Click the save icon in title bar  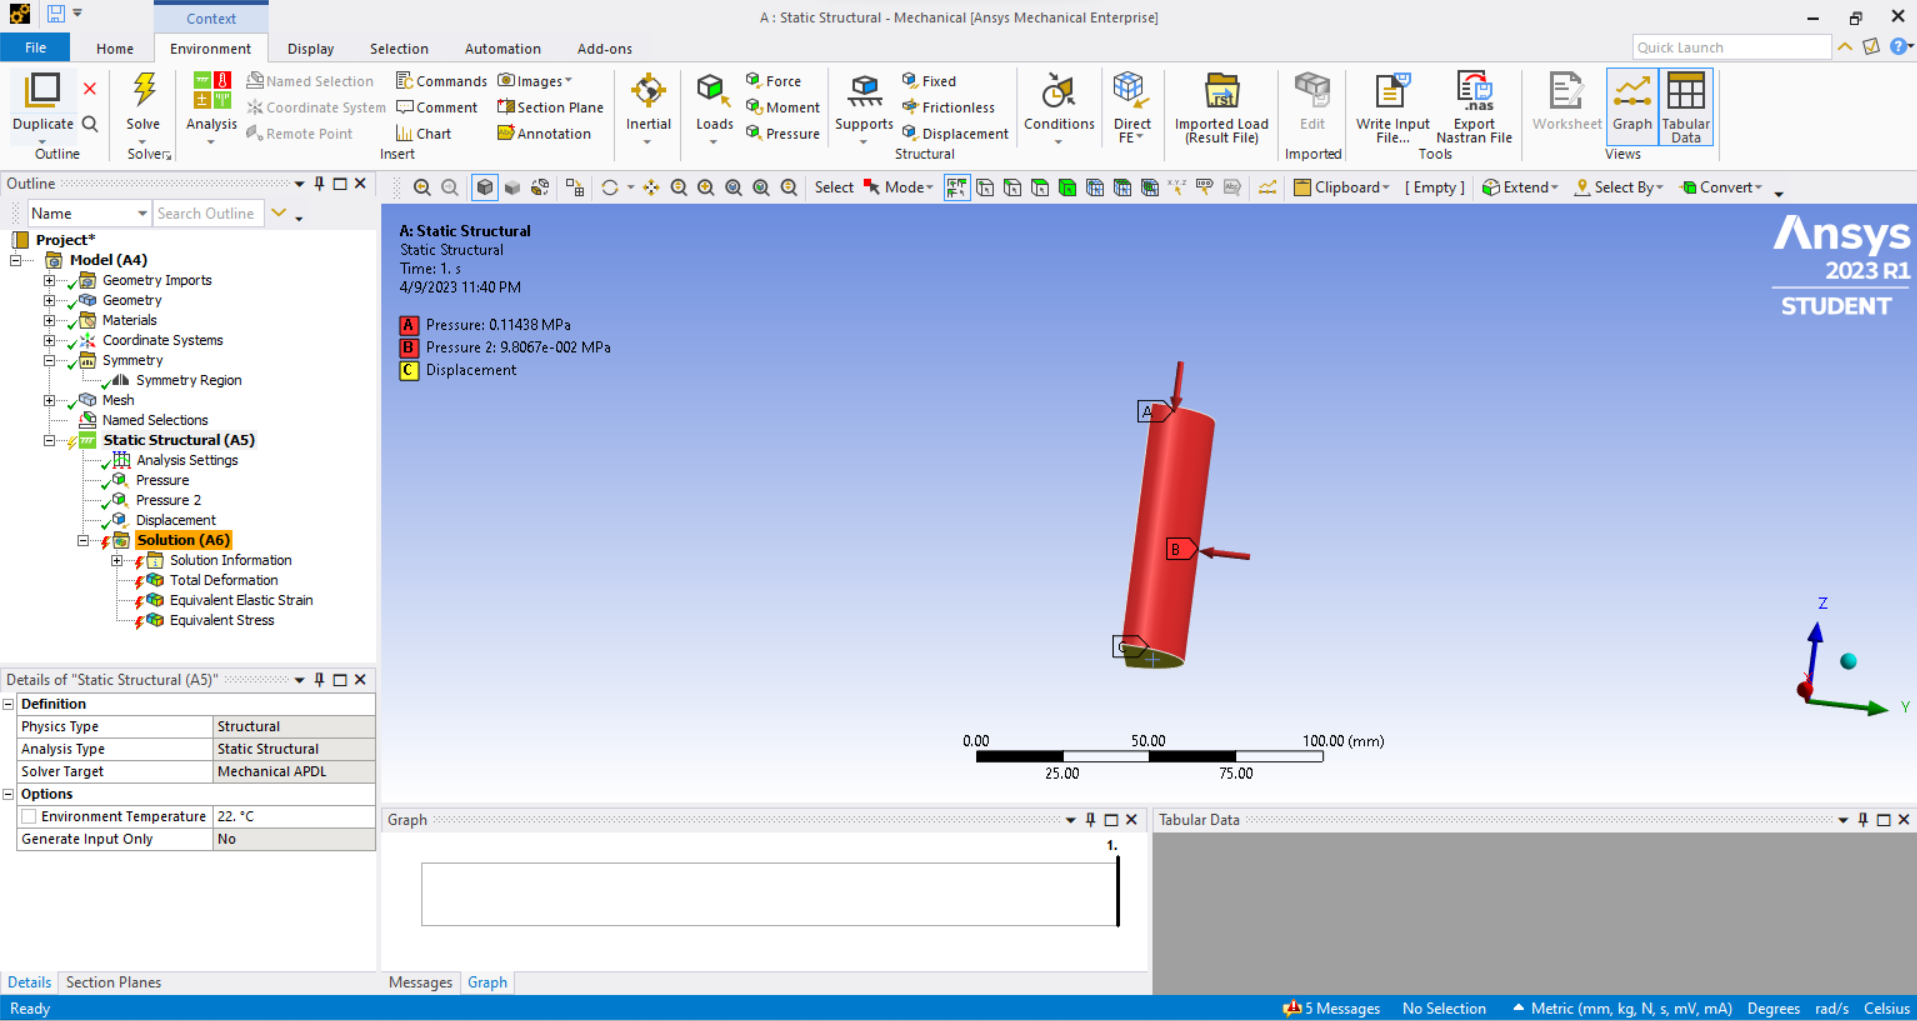pyautogui.click(x=56, y=14)
